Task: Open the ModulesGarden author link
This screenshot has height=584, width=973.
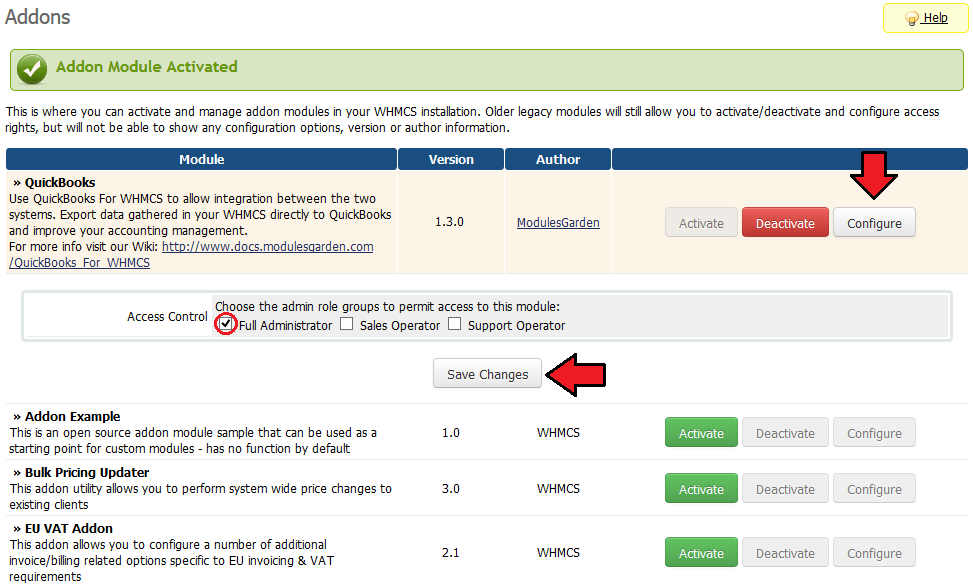Action: (x=558, y=222)
